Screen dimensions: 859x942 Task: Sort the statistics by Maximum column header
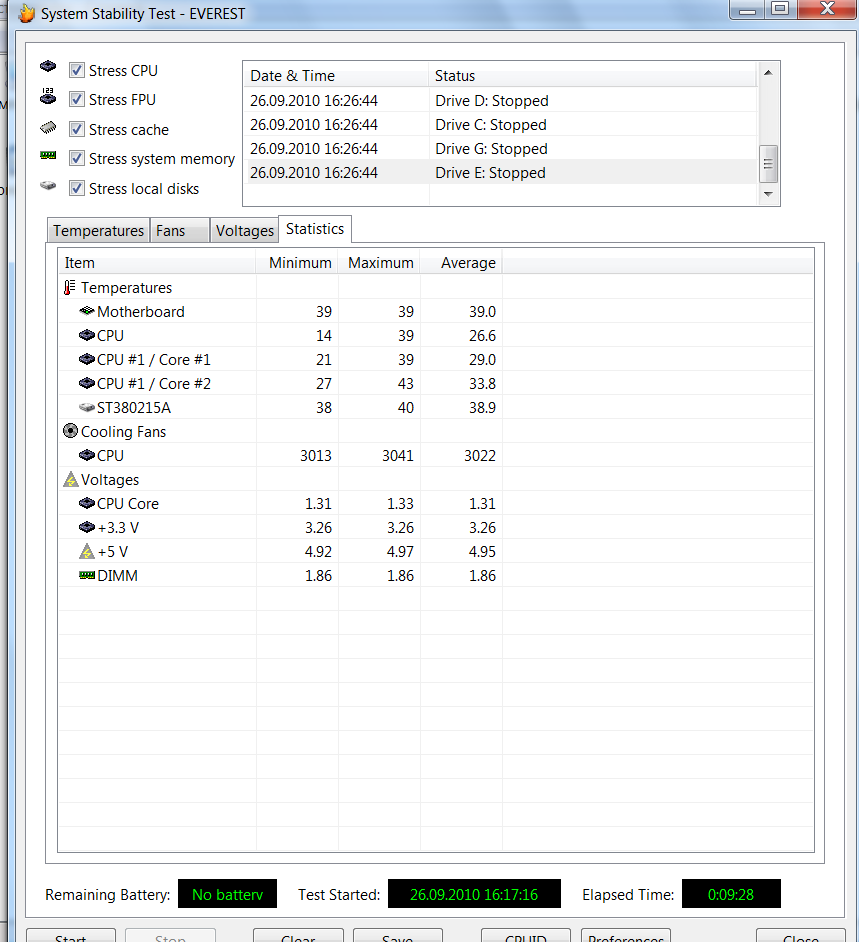coord(380,263)
